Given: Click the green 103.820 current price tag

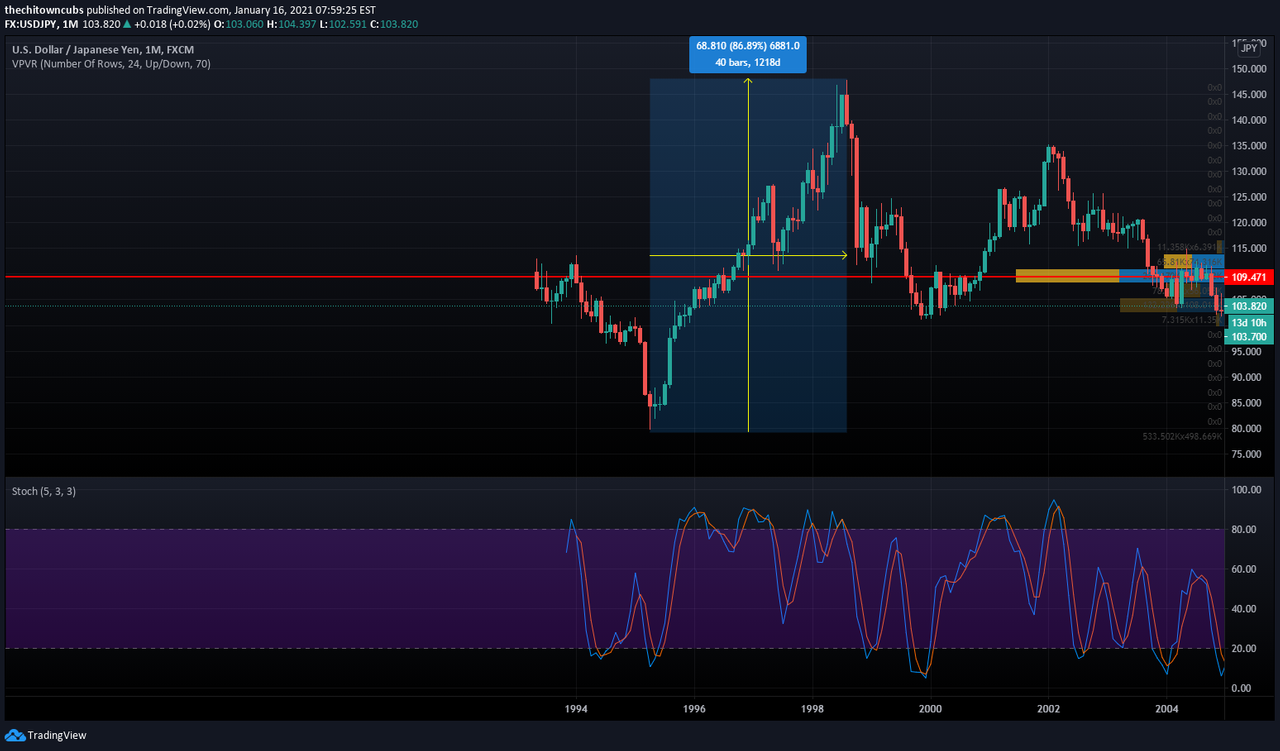Looking at the screenshot, I should (1251, 306).
